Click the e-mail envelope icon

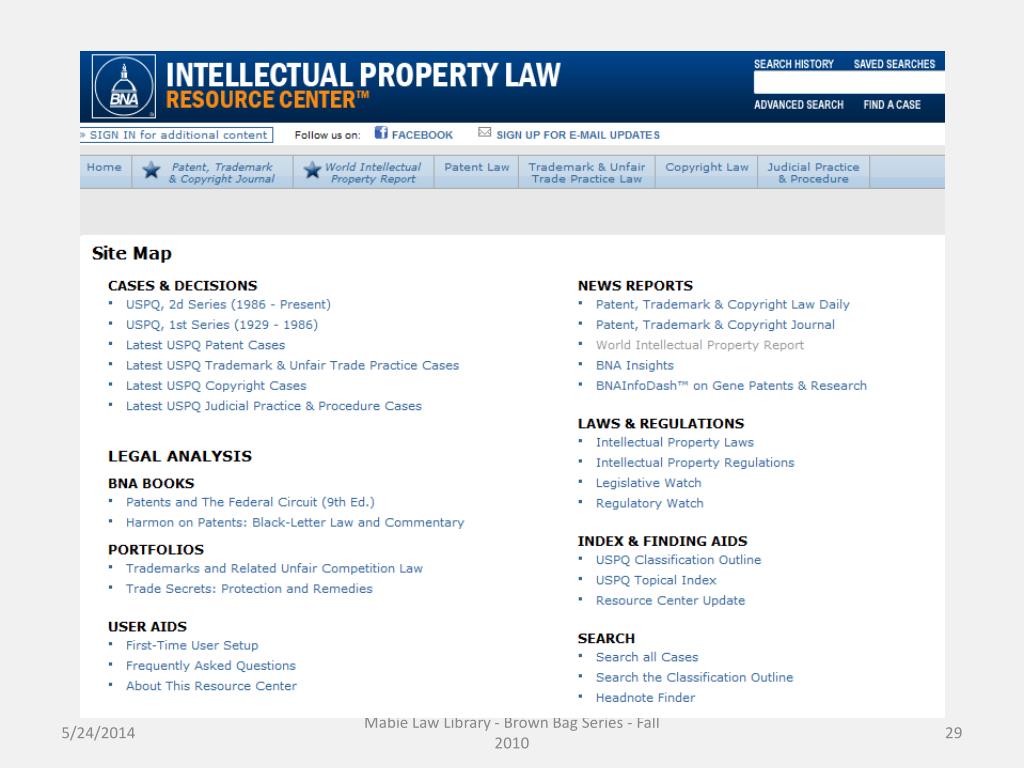484,133
